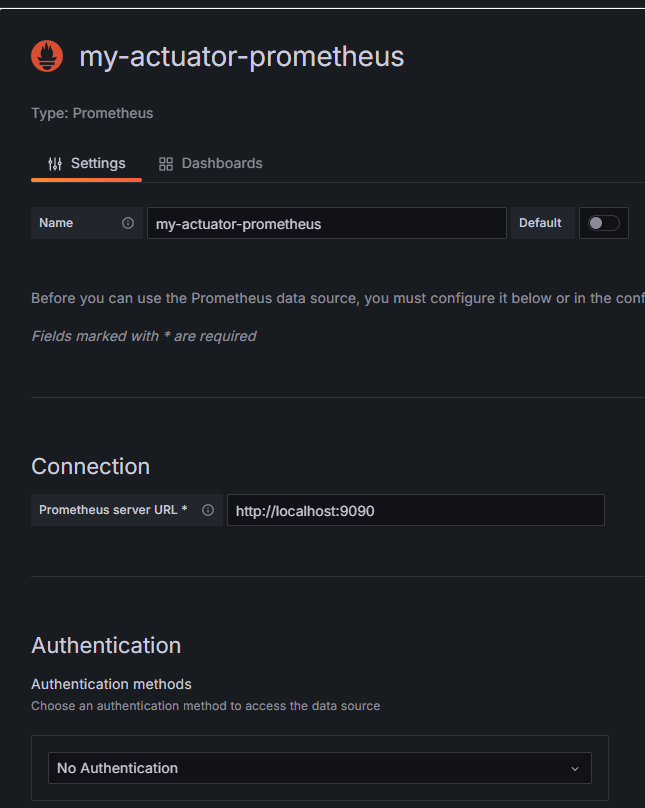
Task: Toggle the Default data source switch
Action: [x=603, y=223]
